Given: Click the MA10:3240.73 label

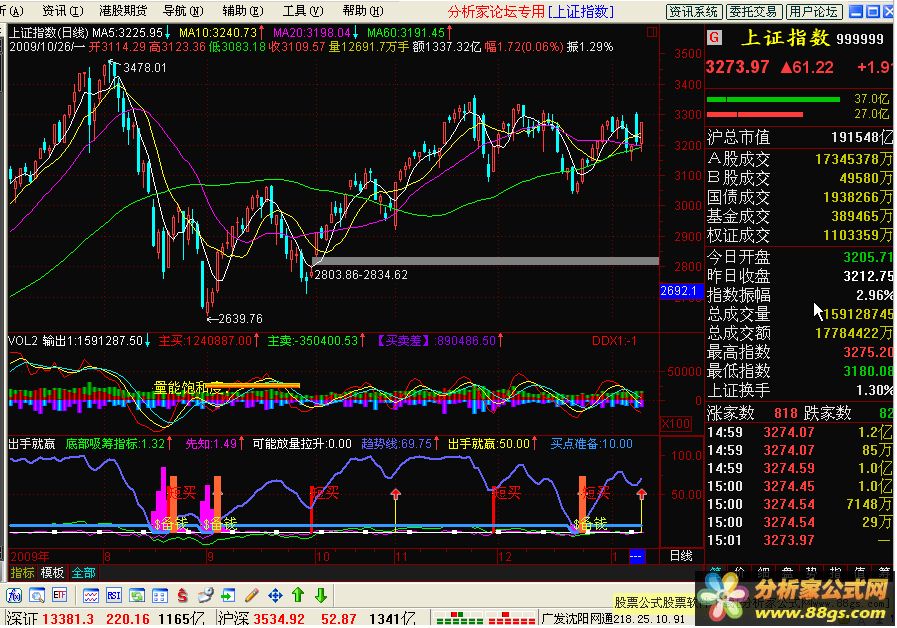Looking at the screenshot, I should pos(217,33).
